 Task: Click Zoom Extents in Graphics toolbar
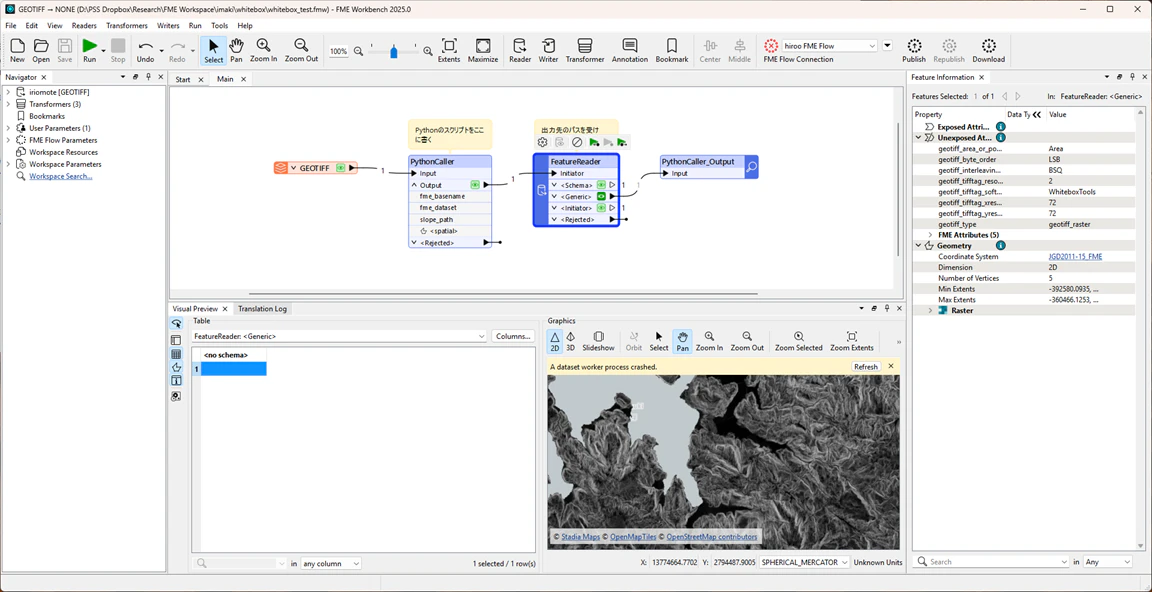pos(852,340)
